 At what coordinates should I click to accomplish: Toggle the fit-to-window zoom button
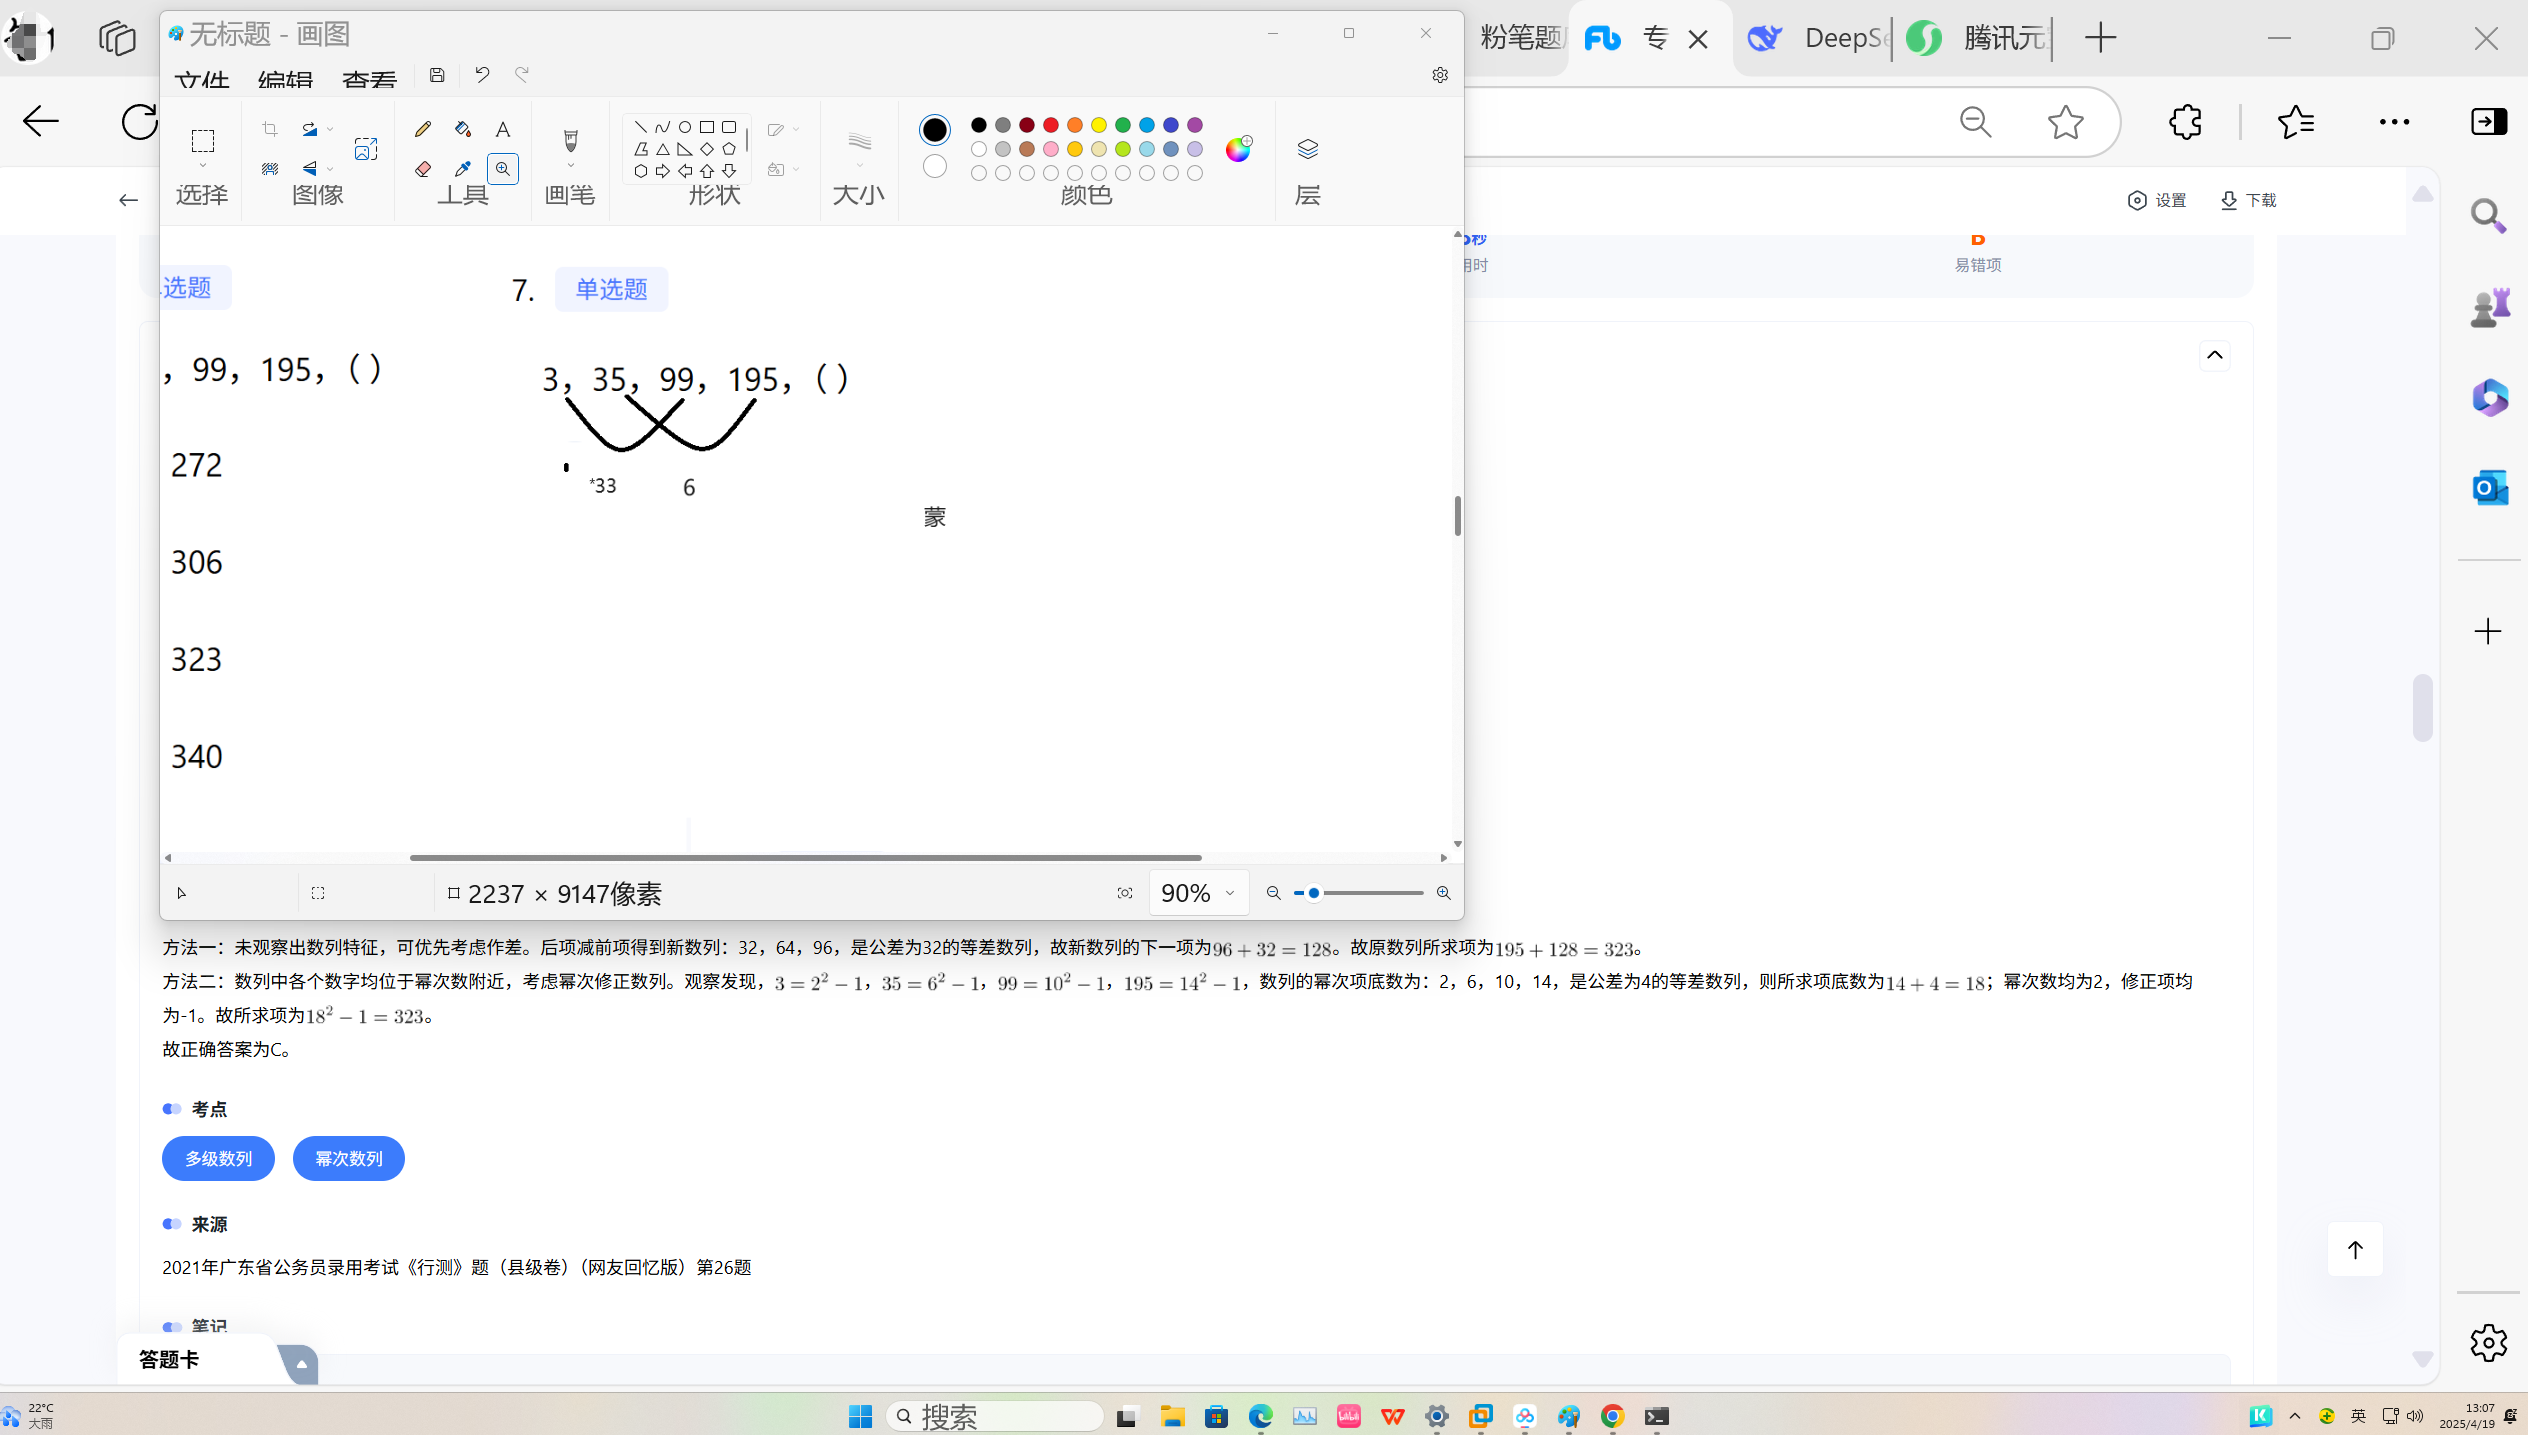click(1125, 893)
